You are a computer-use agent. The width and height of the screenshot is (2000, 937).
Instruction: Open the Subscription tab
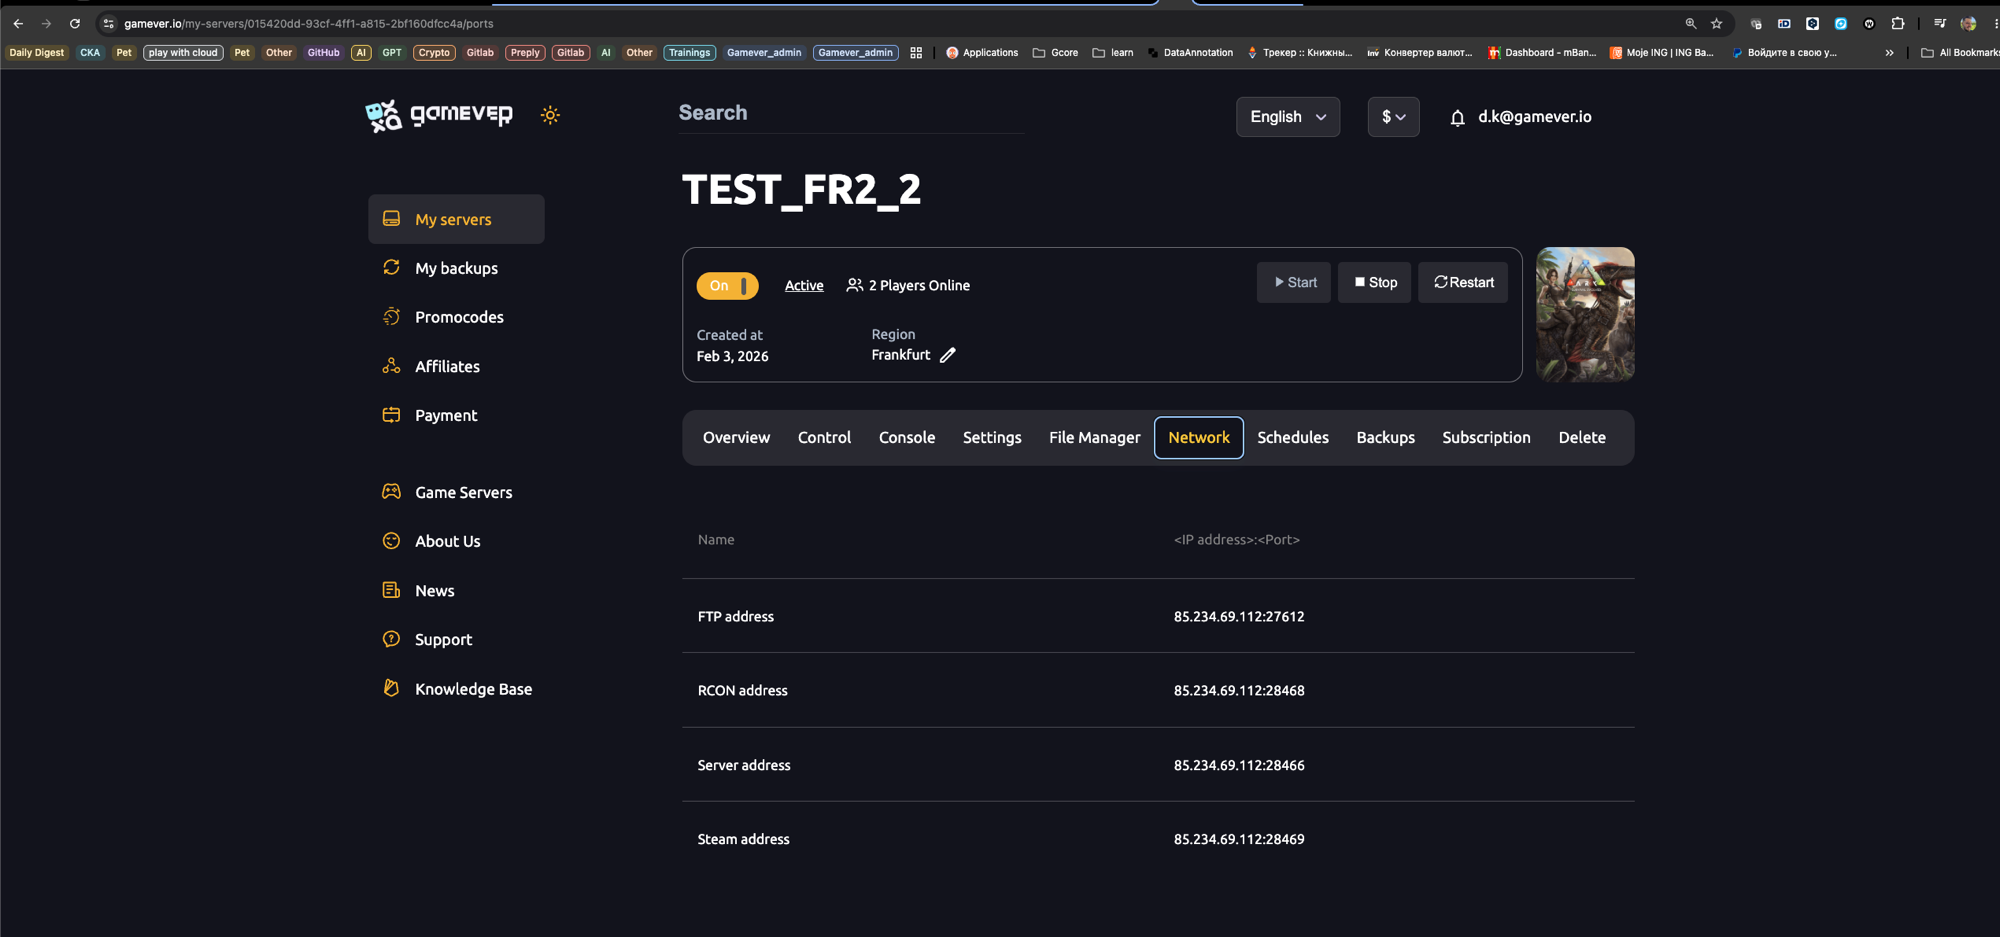pos(1486,438)
